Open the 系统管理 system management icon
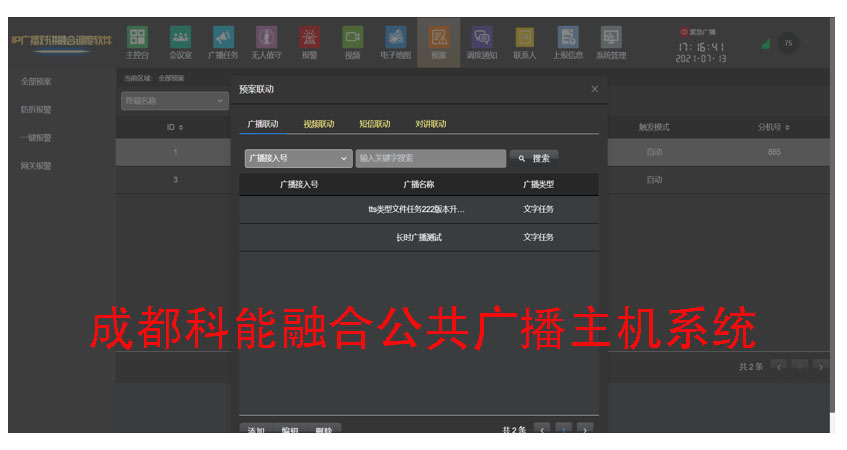 (611, 43)
